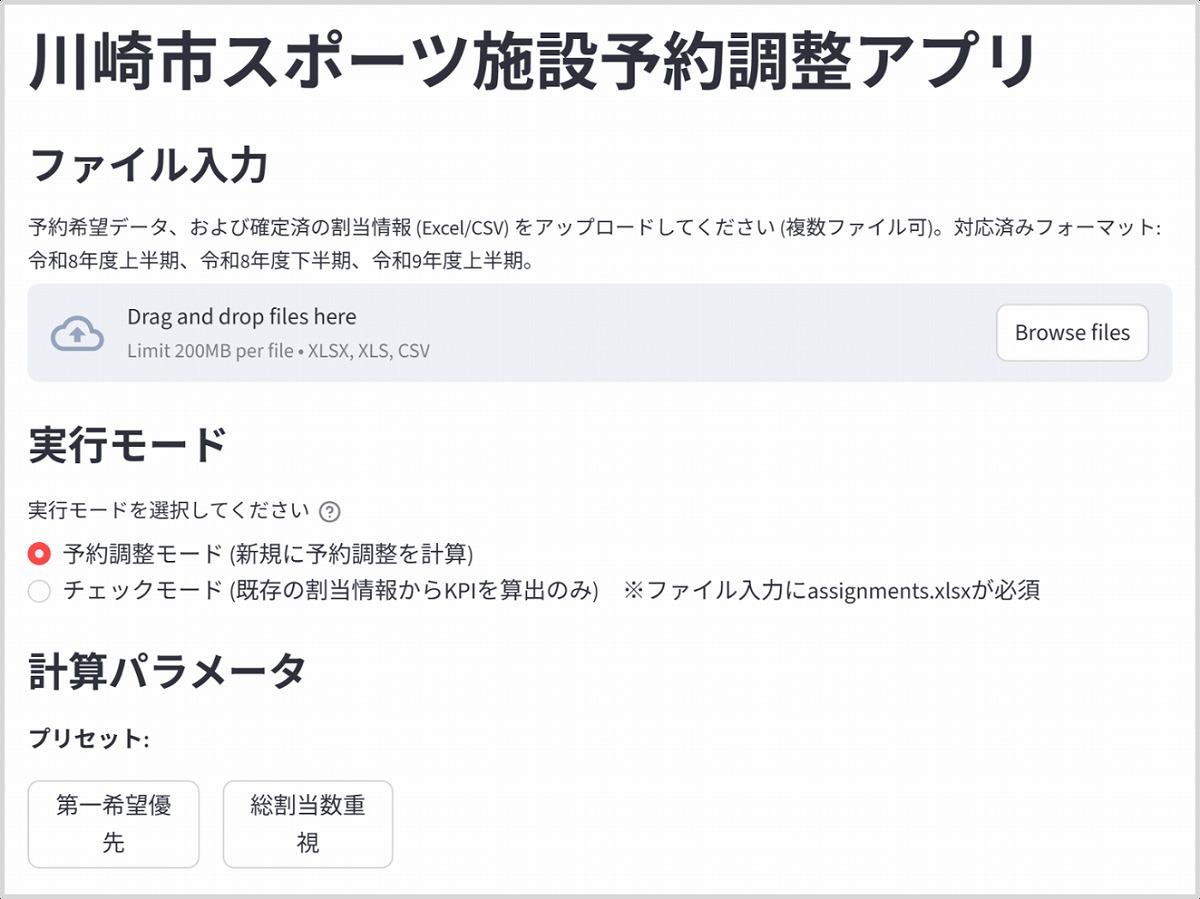1200x899 pixels.
Task: Click the ファイル入力 heading
Action: (x=149, y=165)
